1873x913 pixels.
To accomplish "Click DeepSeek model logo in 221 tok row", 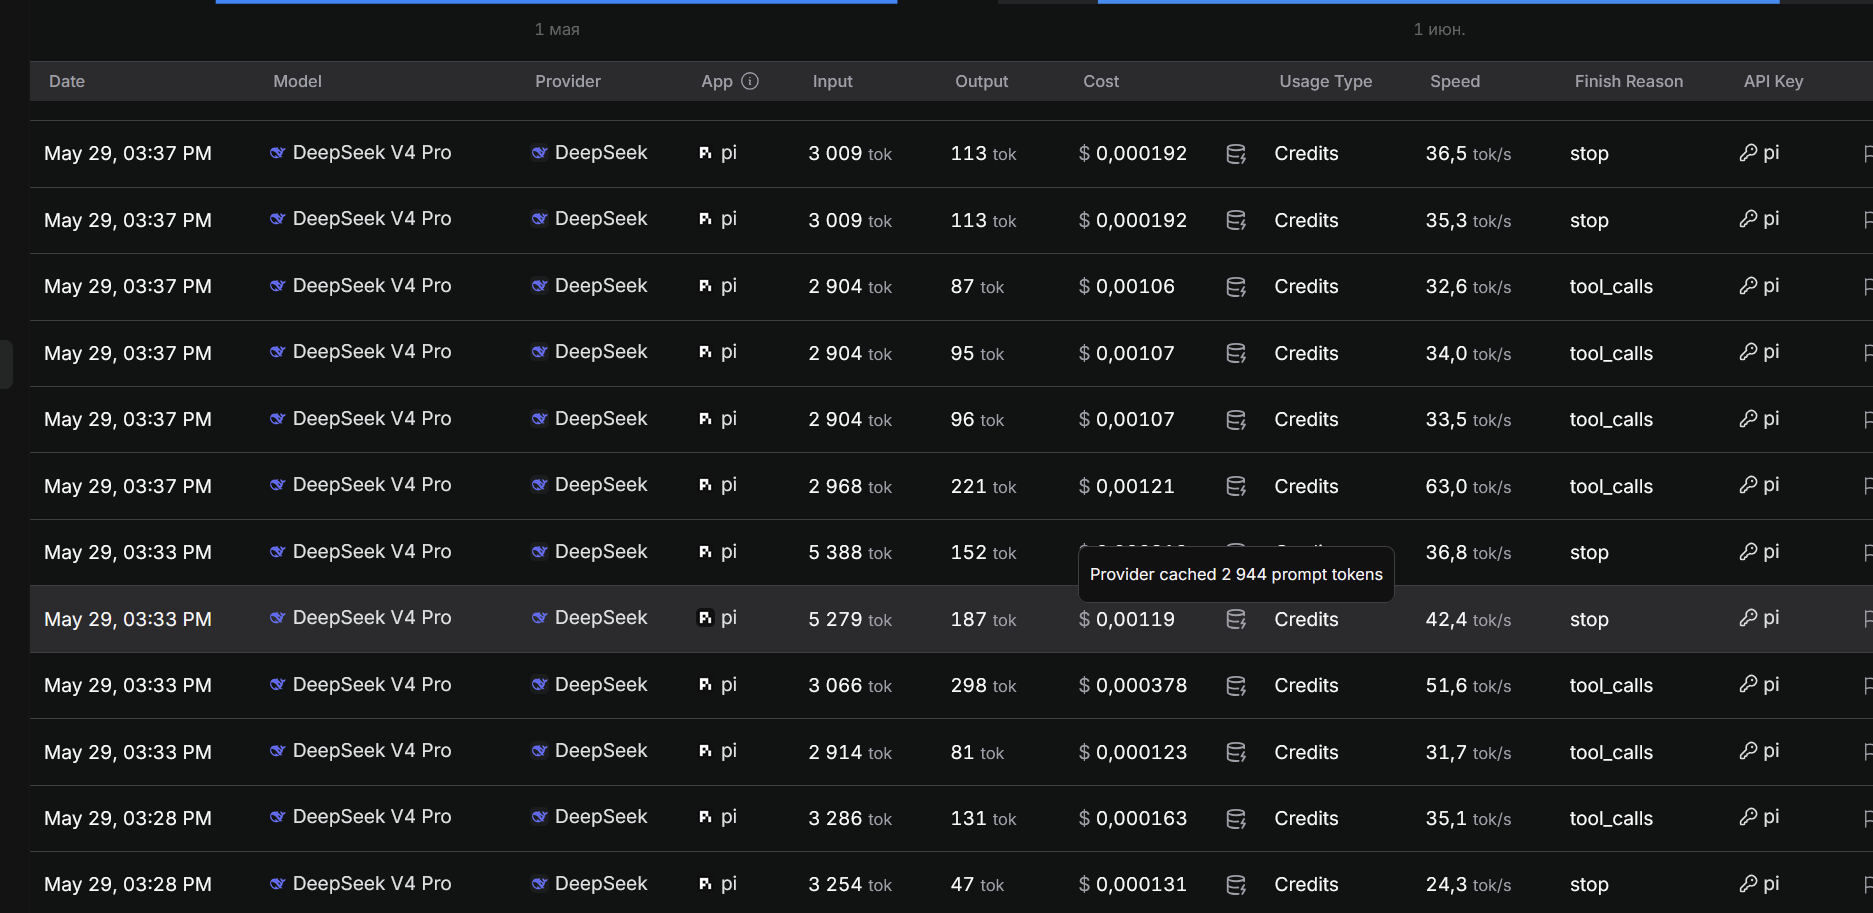I will [277, 485].
